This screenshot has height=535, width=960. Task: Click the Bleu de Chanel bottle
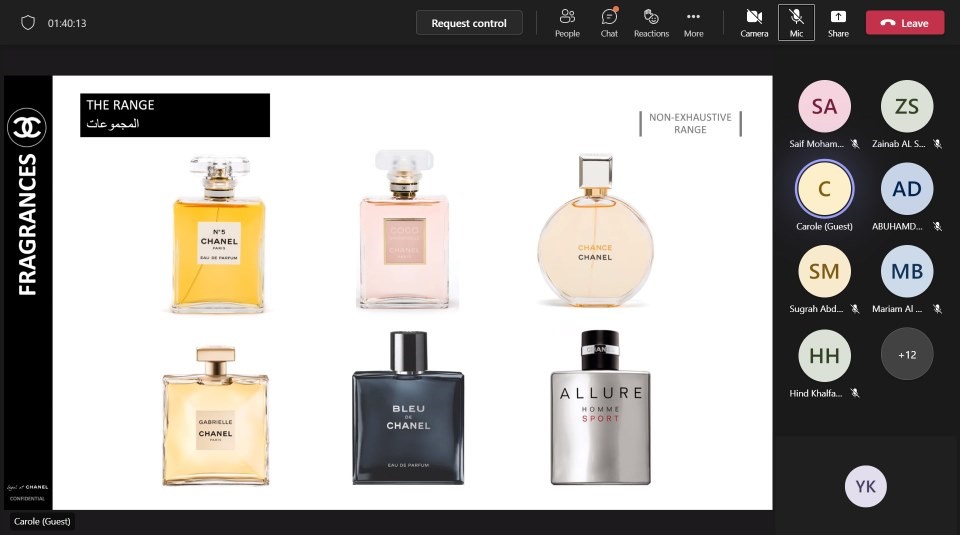pos(408,408)
